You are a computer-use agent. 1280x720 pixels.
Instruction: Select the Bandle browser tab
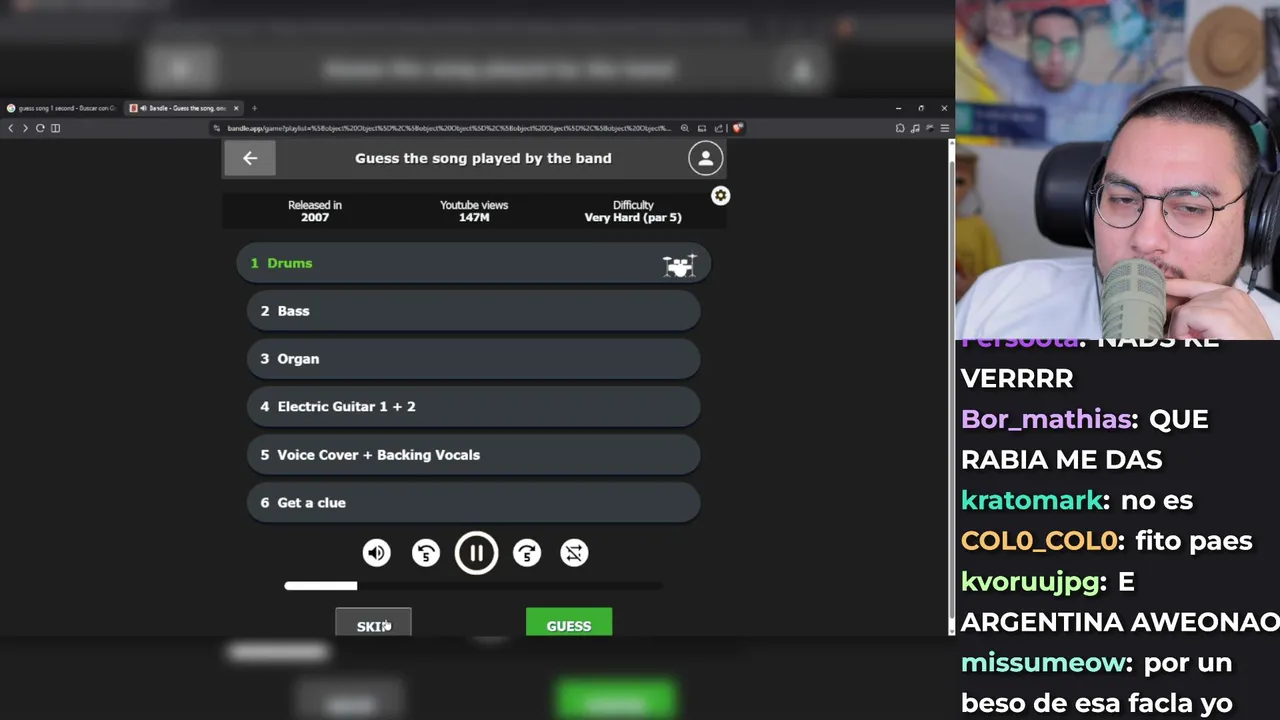[182, 108]
